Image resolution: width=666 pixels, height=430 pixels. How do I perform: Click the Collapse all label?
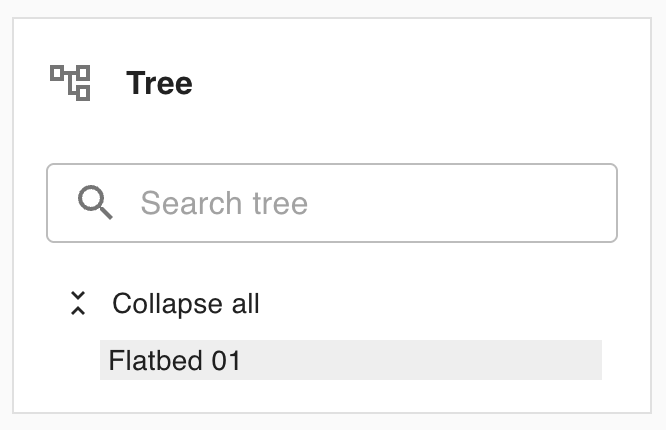click(185, 304)
